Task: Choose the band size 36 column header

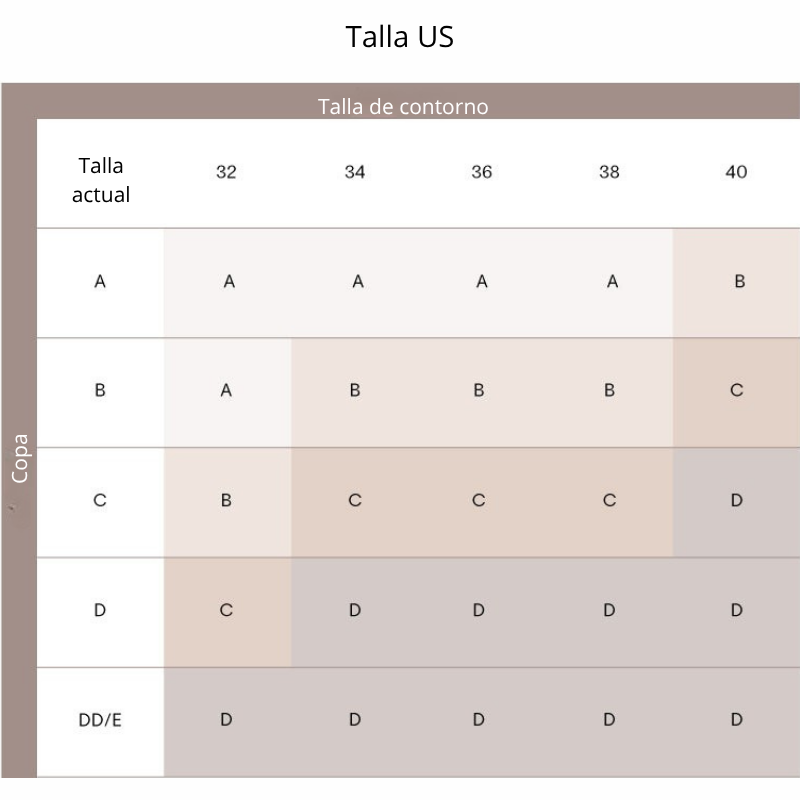Action: [482, 172]
